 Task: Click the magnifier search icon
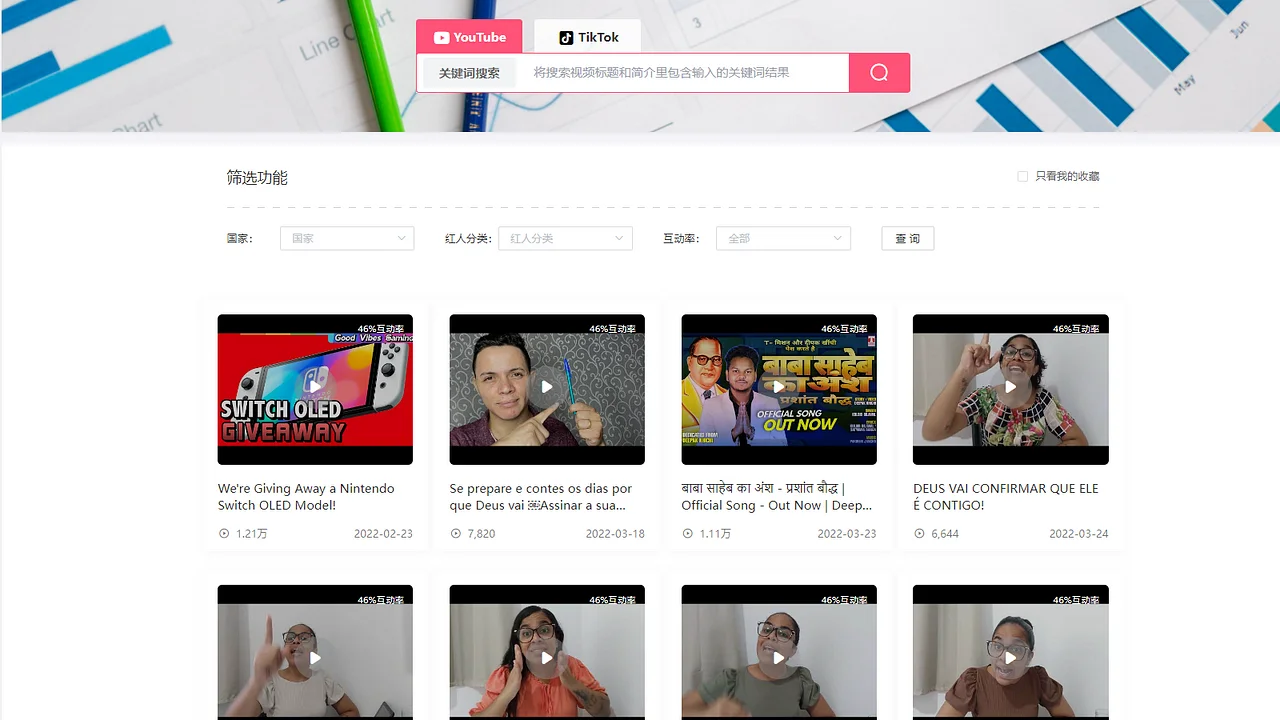click(877, 72)
